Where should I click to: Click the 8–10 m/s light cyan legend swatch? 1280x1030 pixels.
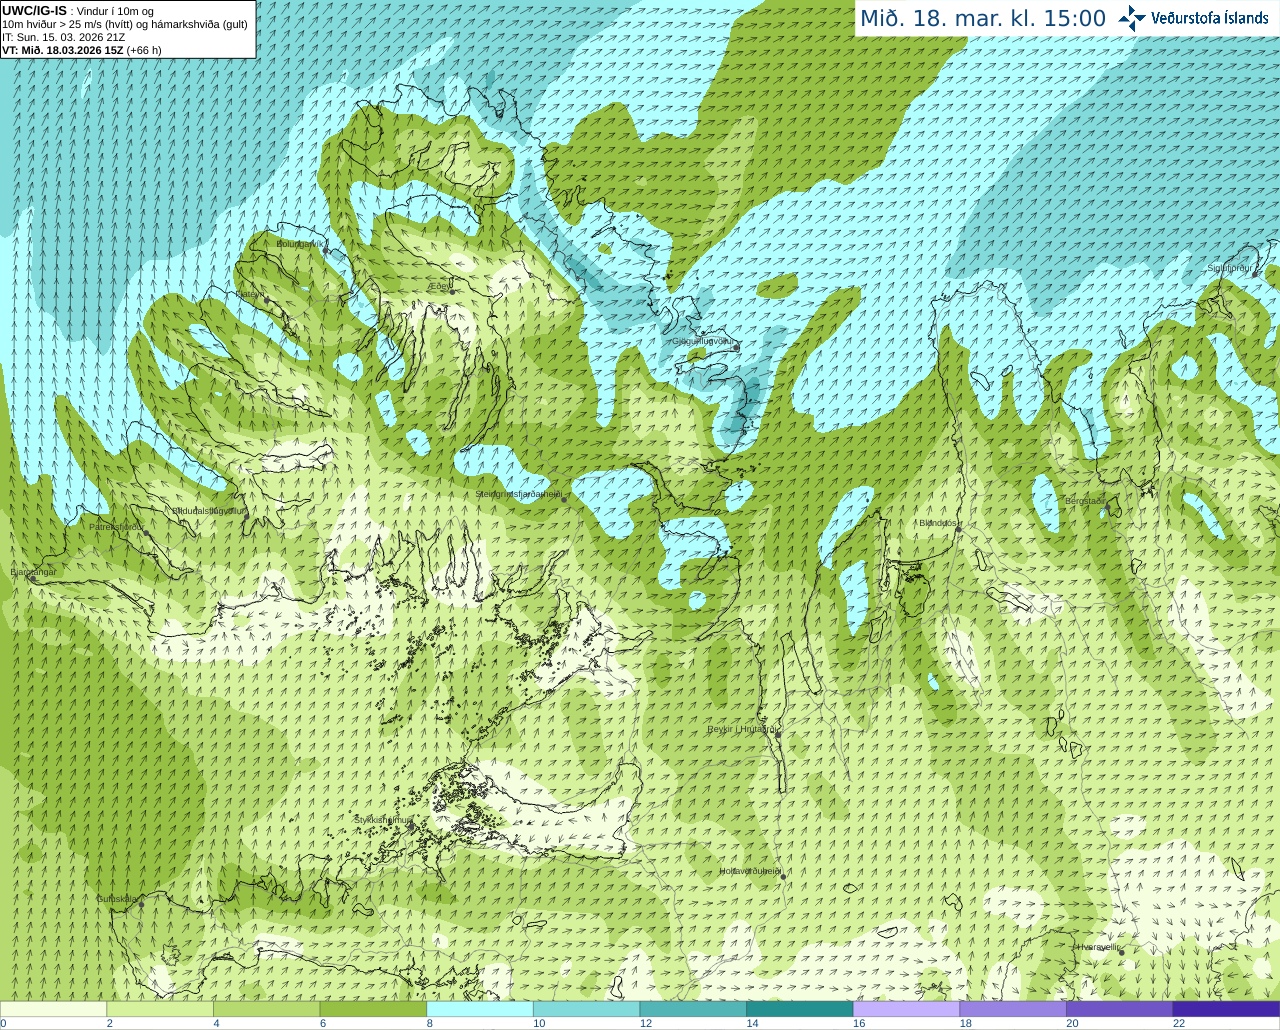coord(480,1009)
